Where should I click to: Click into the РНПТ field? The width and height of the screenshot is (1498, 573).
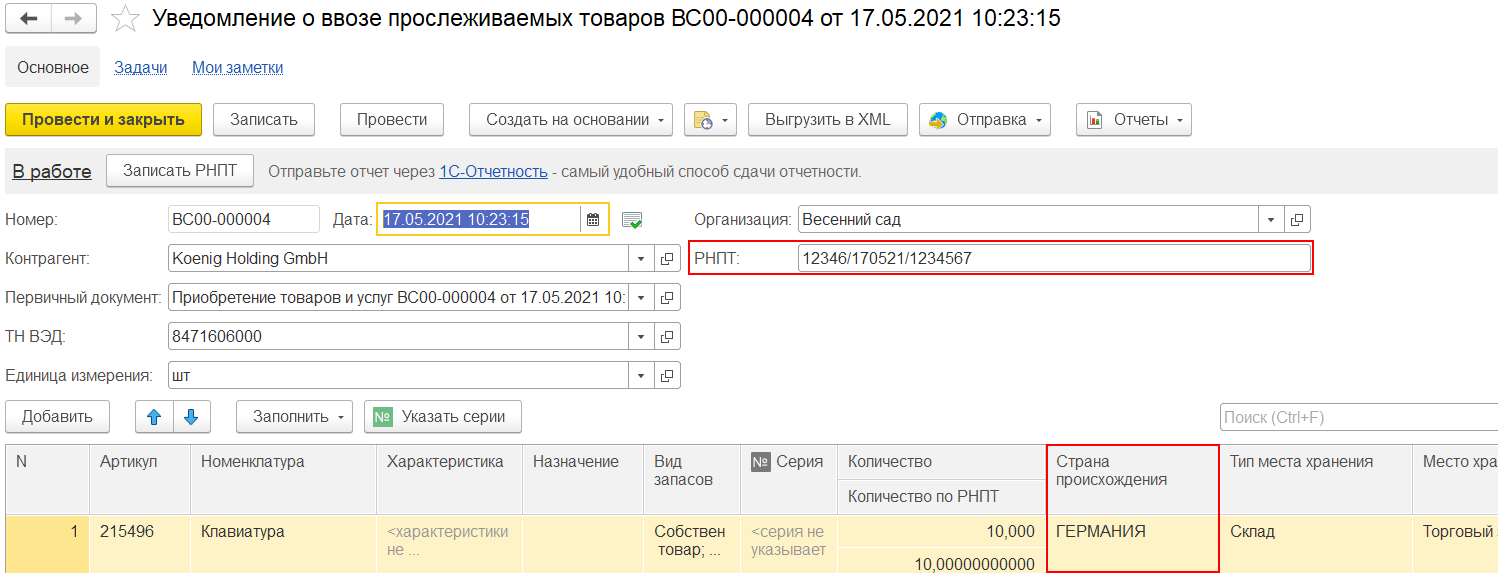tap(1054, 259)
